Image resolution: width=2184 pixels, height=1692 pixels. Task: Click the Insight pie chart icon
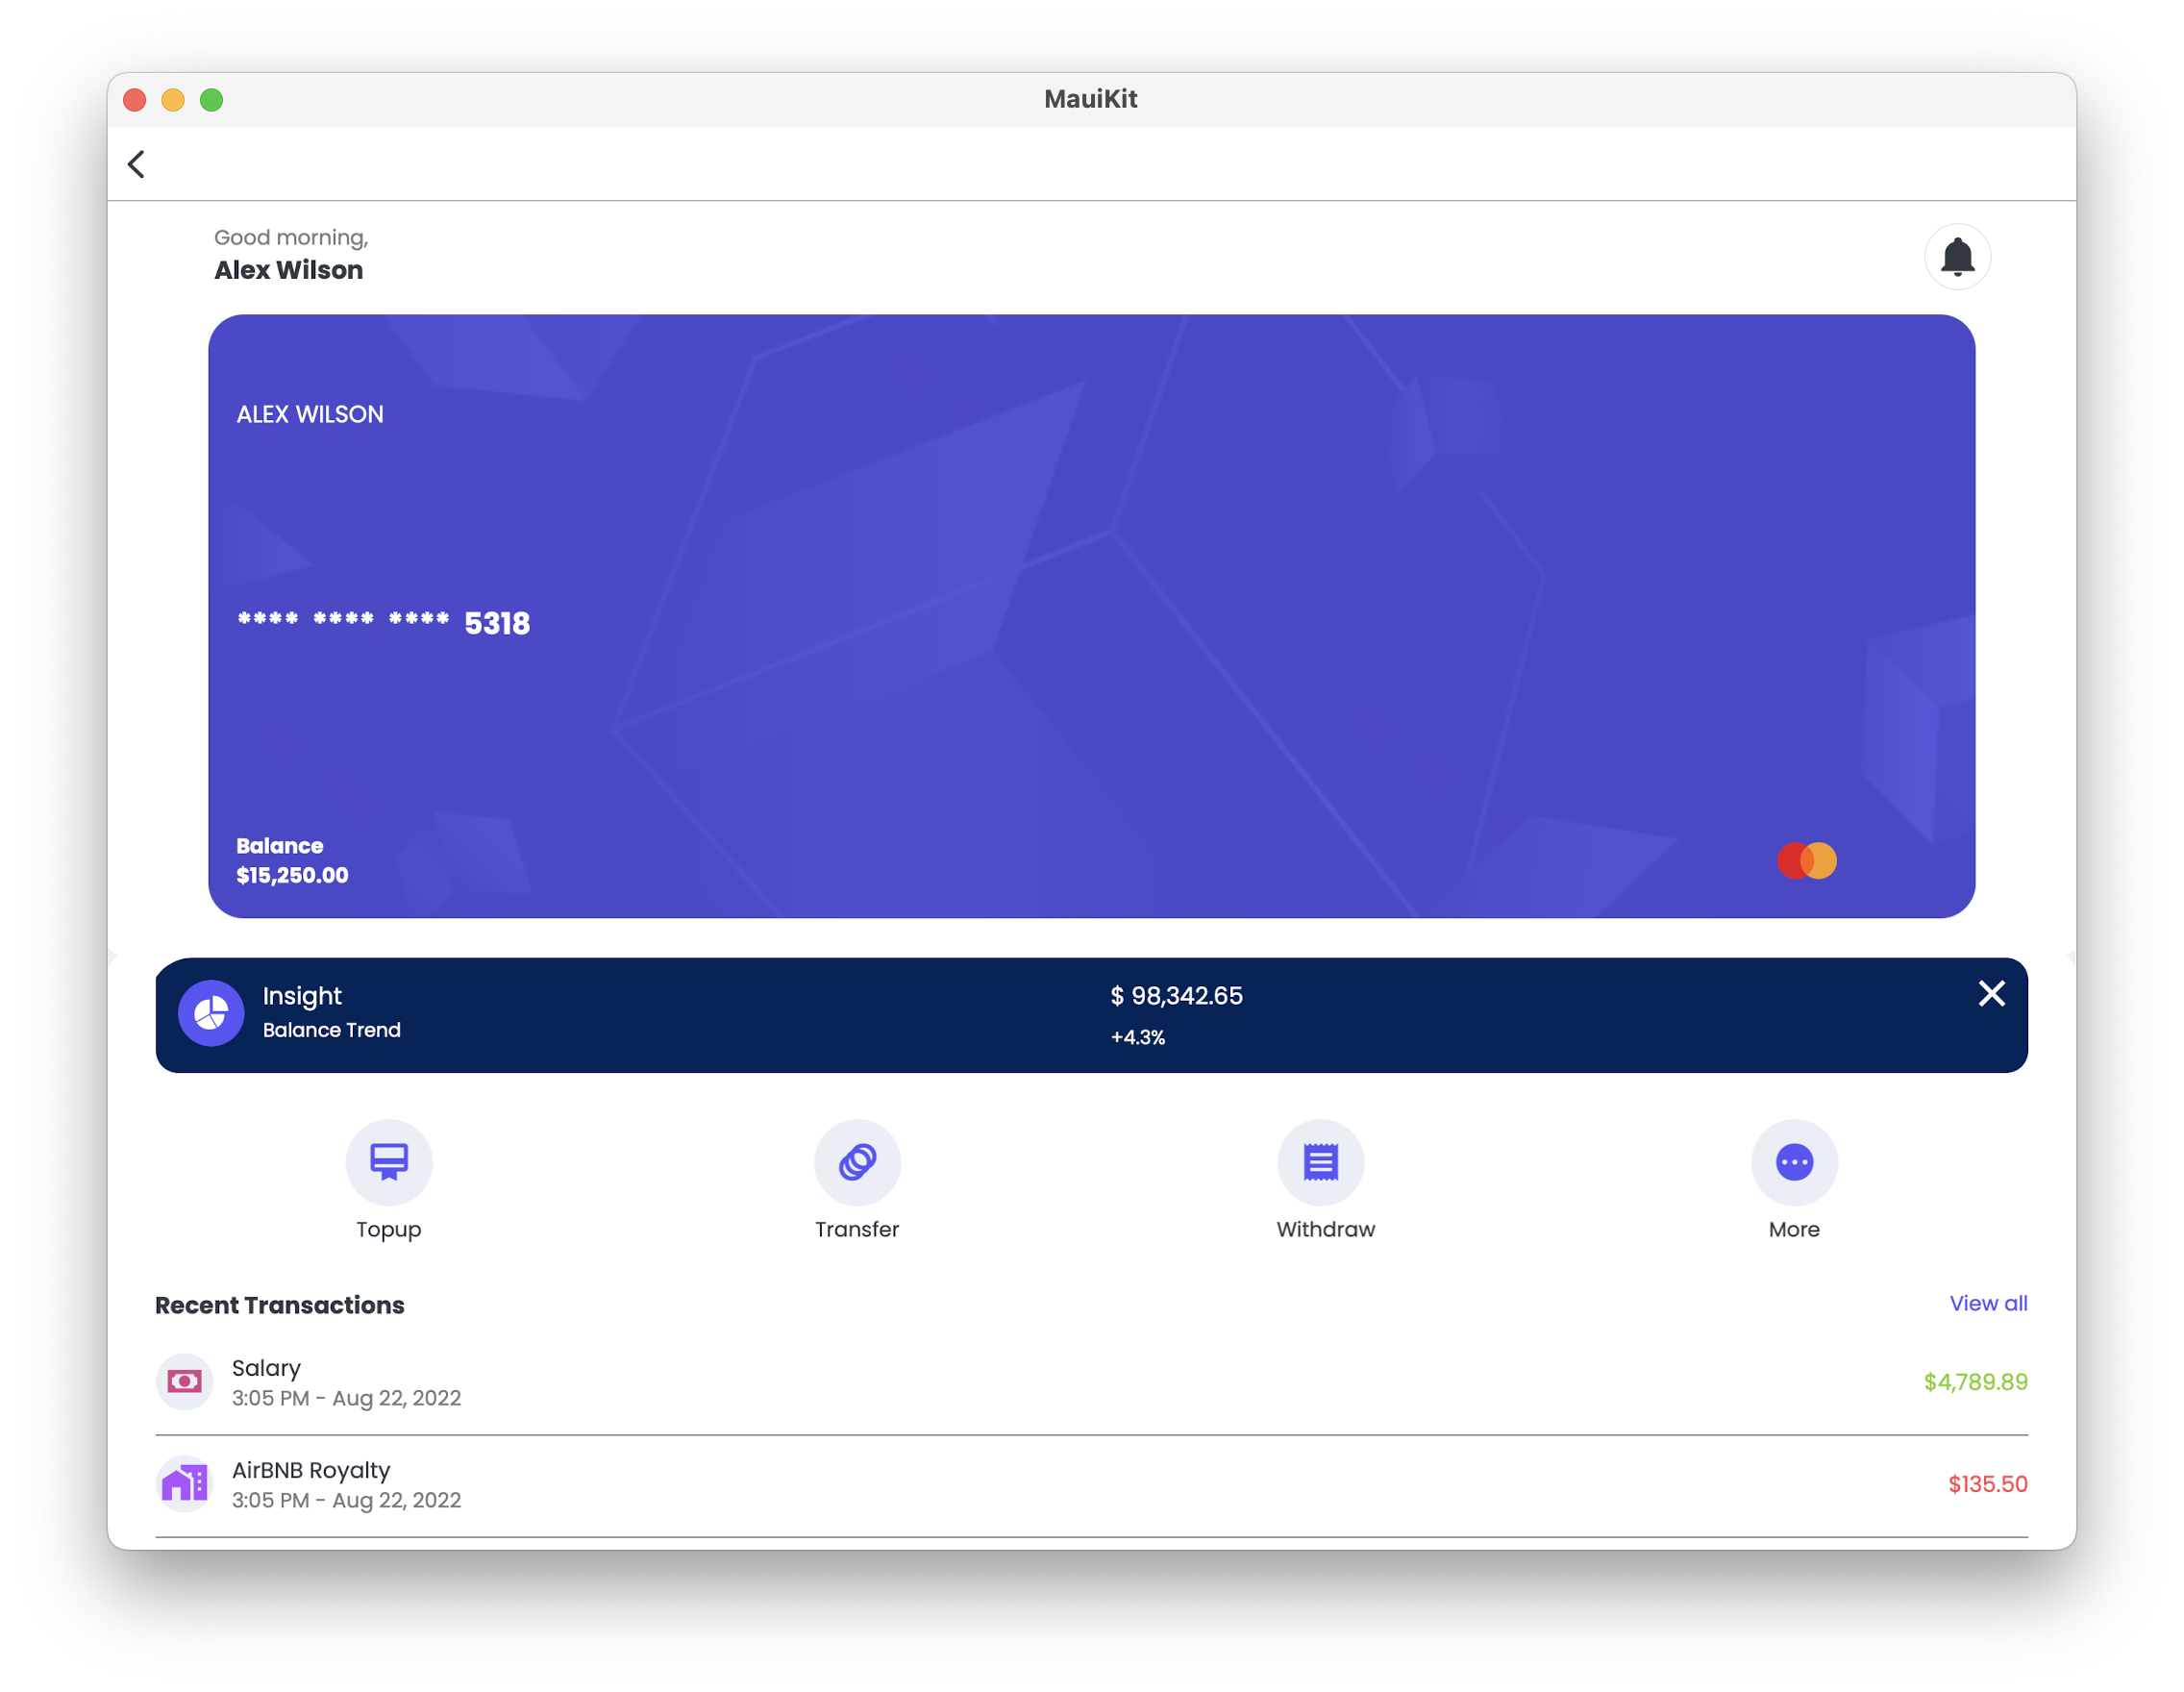click(x=211, y=1013)
